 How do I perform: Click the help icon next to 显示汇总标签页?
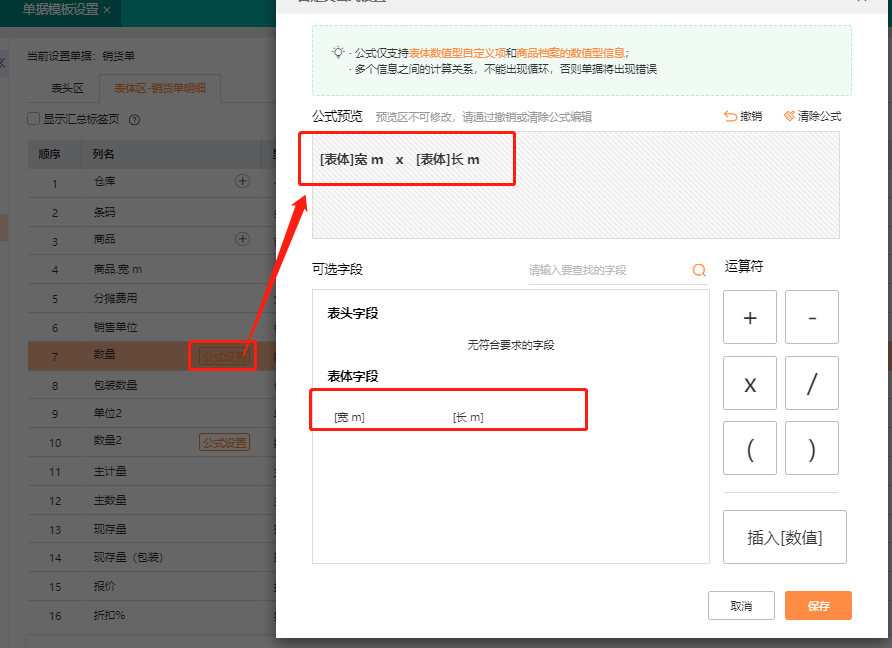[x=134, y=119]
